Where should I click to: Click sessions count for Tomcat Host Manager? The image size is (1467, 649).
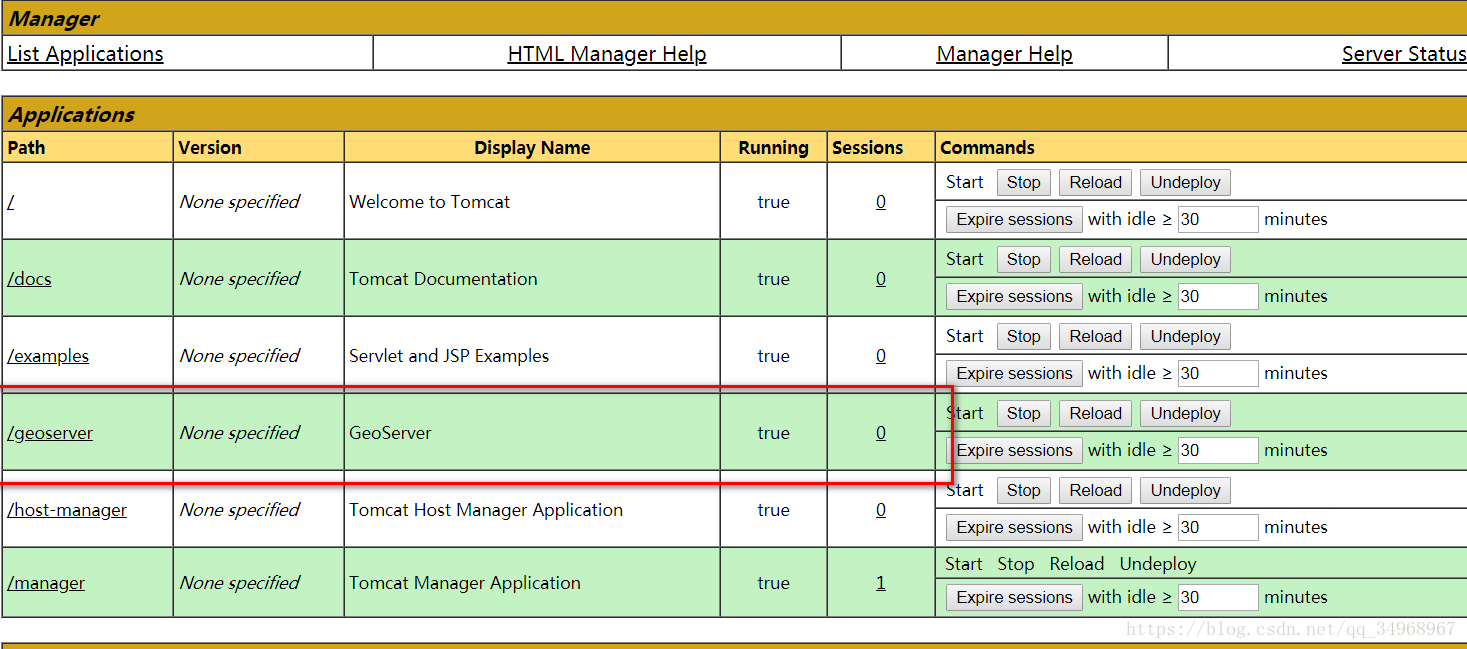881,510
